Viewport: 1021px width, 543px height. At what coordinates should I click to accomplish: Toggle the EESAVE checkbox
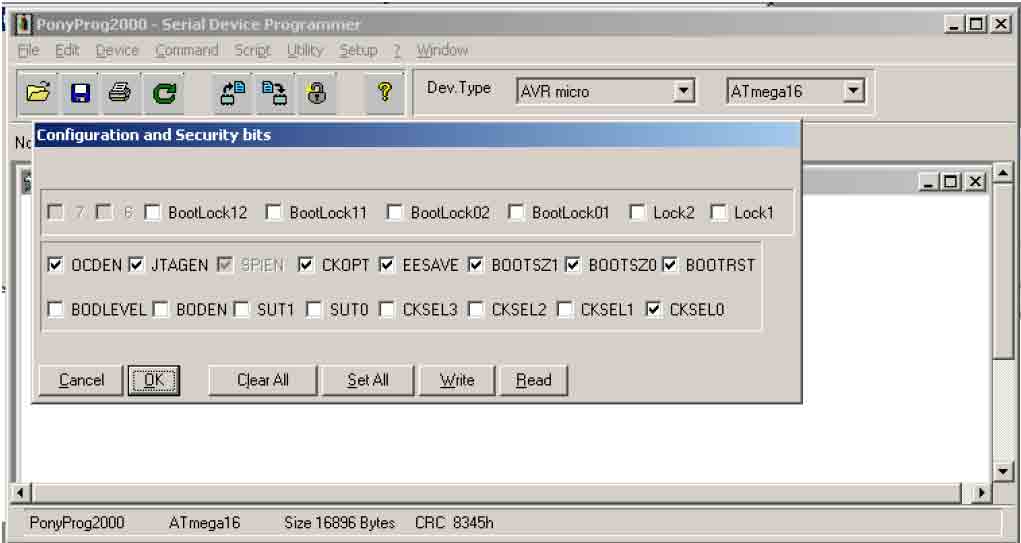(x=387, y=265)
